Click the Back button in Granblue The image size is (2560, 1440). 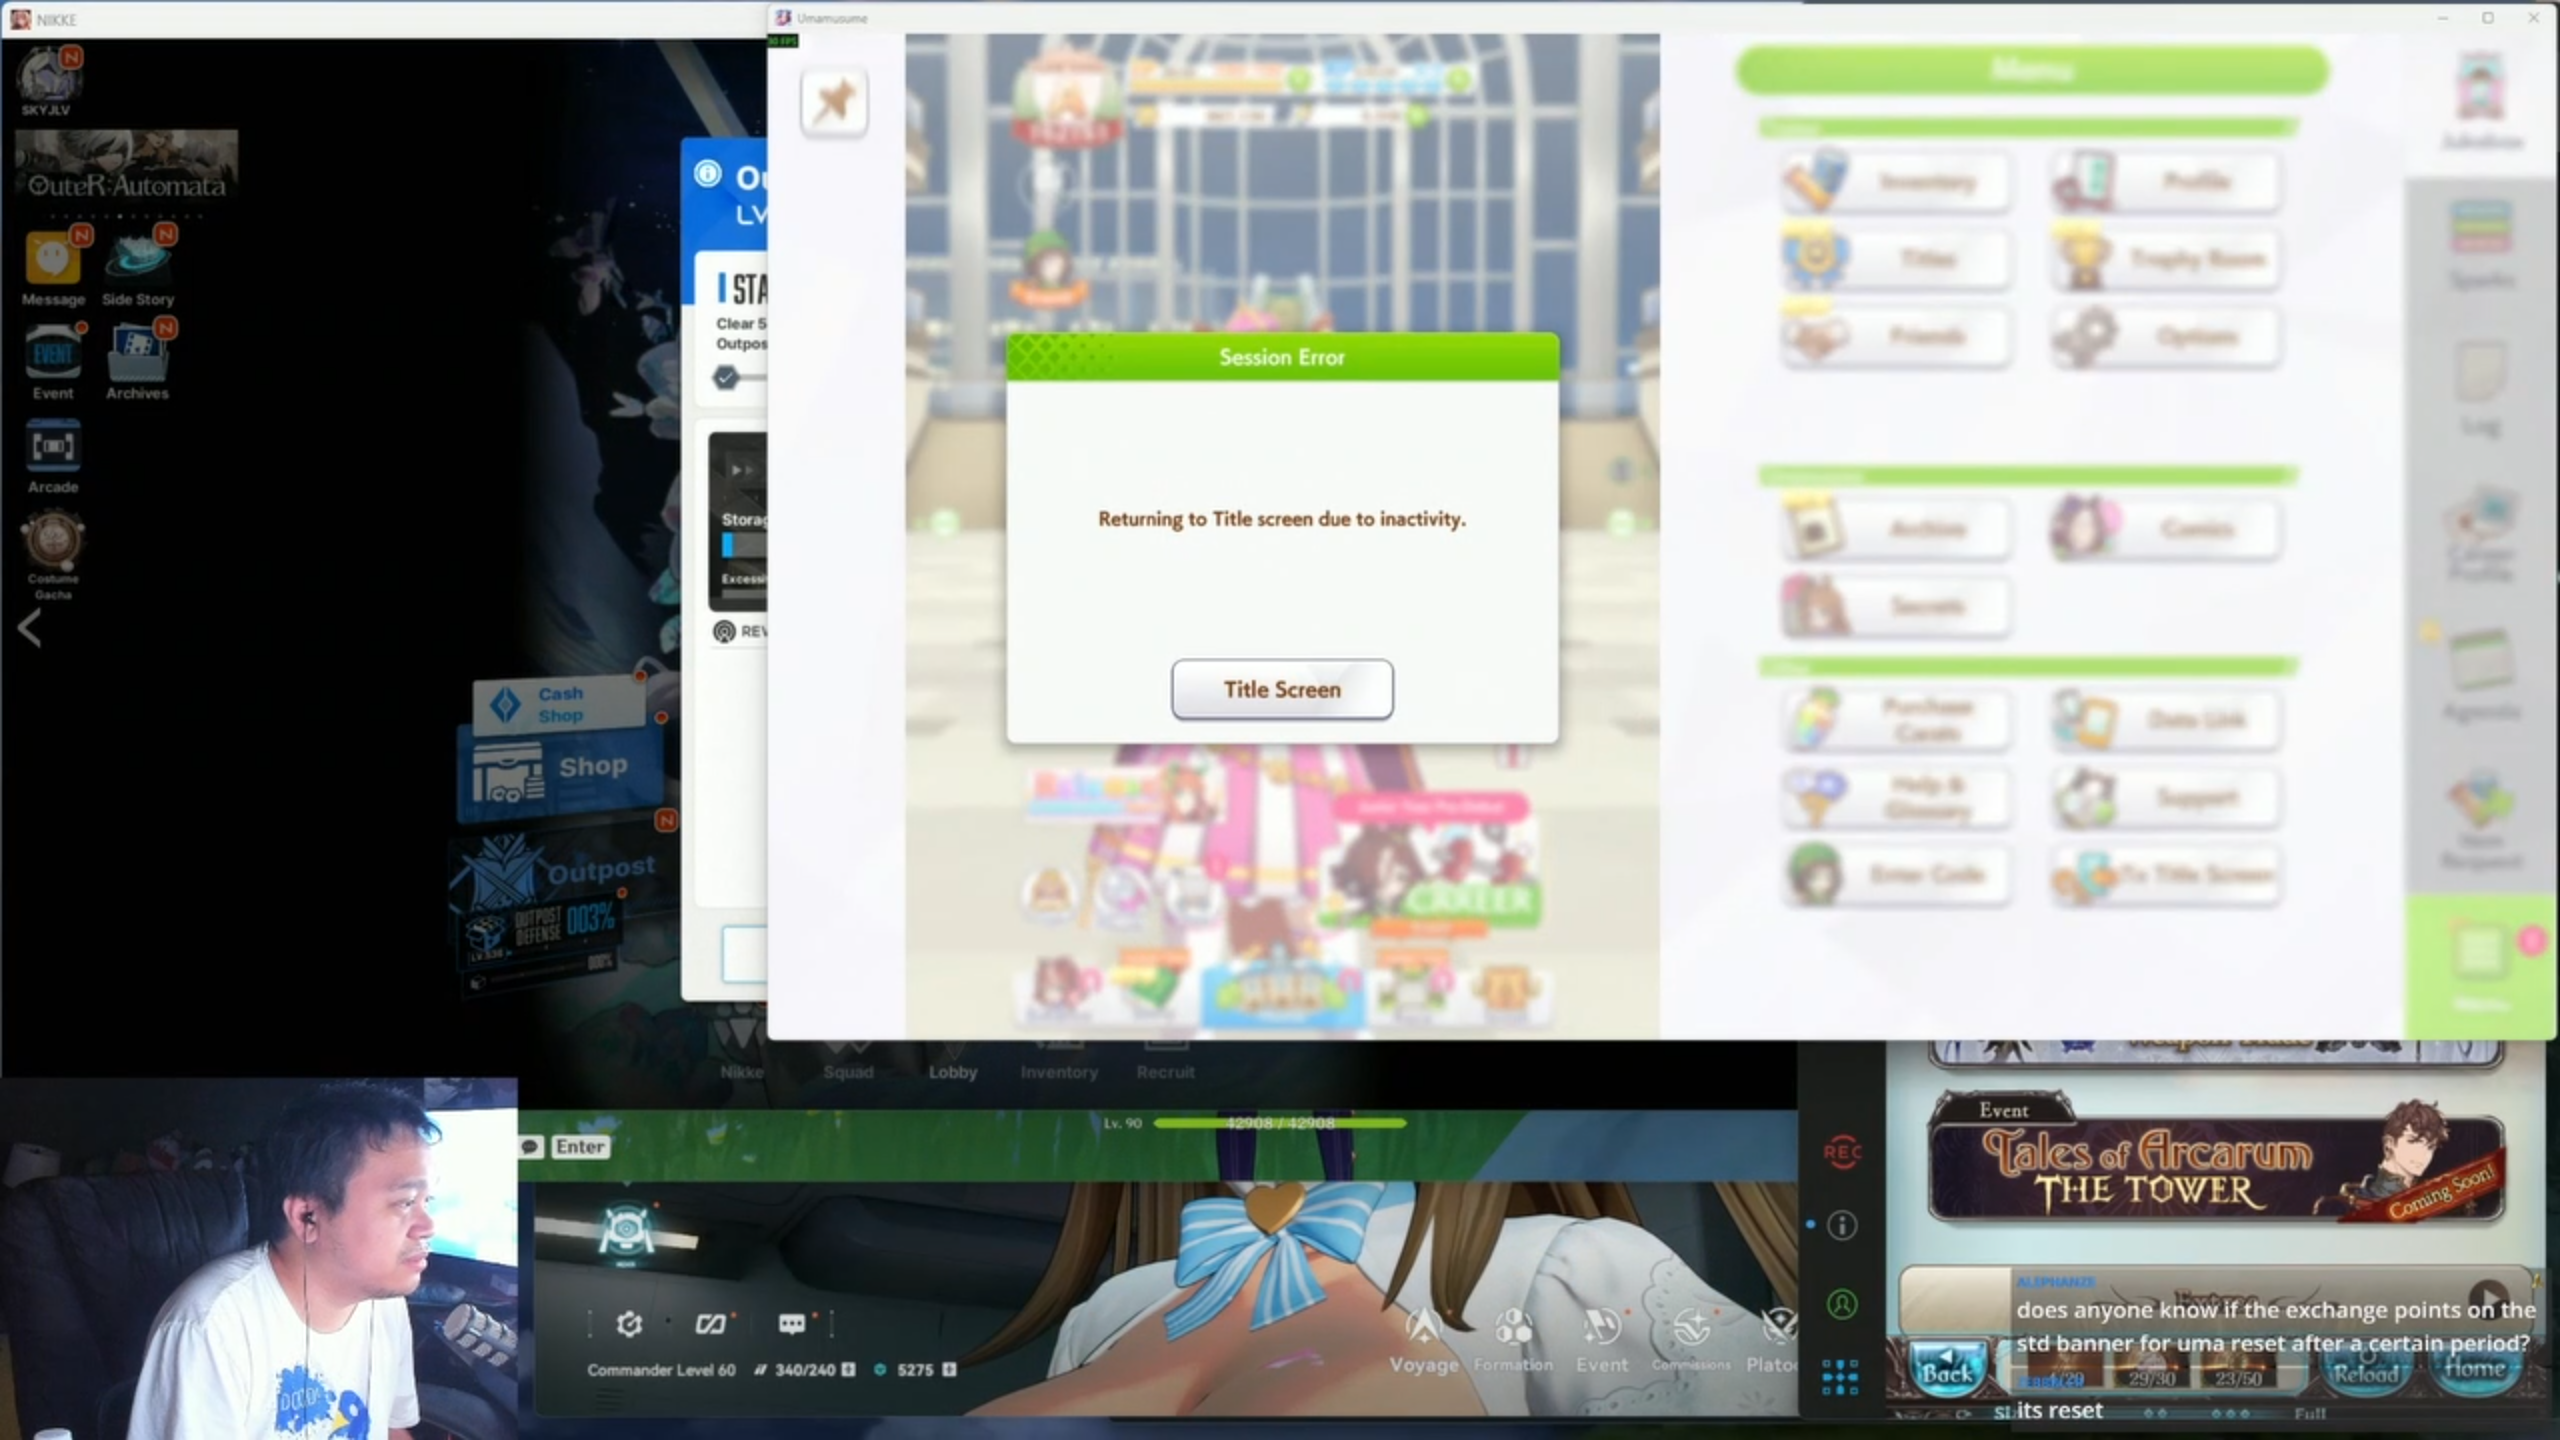pos(1947,1371)
